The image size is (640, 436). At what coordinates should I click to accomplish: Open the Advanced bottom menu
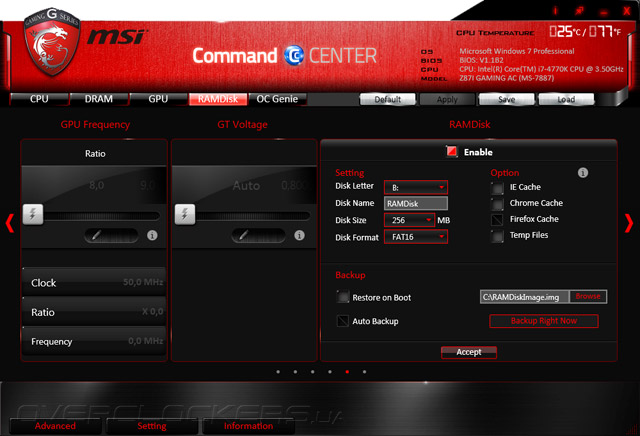click(55, 426)
